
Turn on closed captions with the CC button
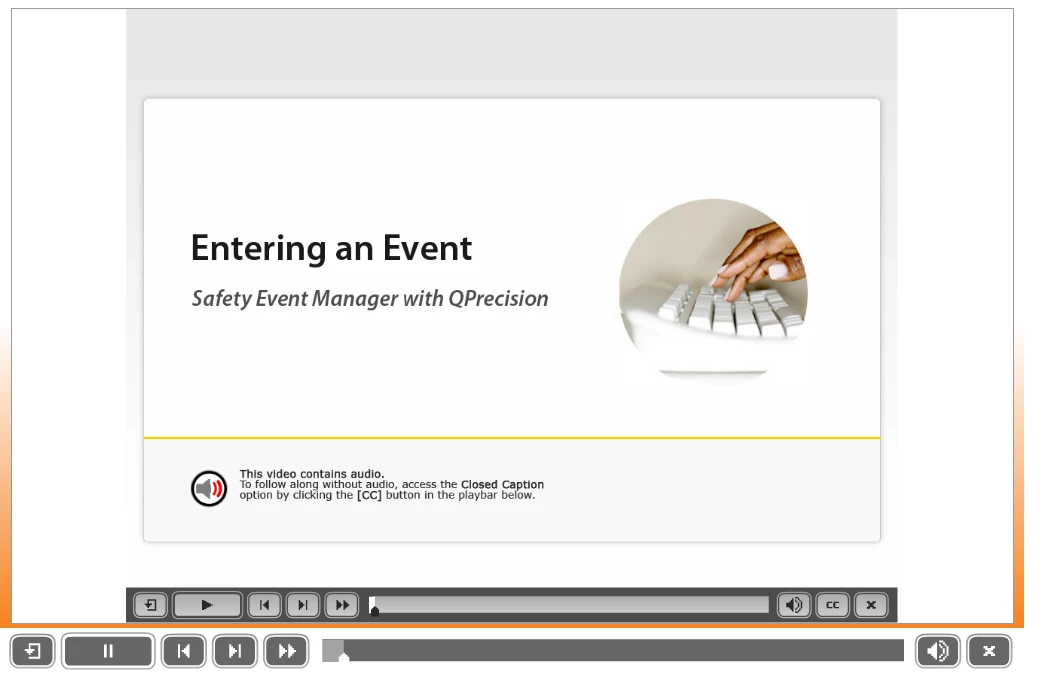click(x=832, y=605)
